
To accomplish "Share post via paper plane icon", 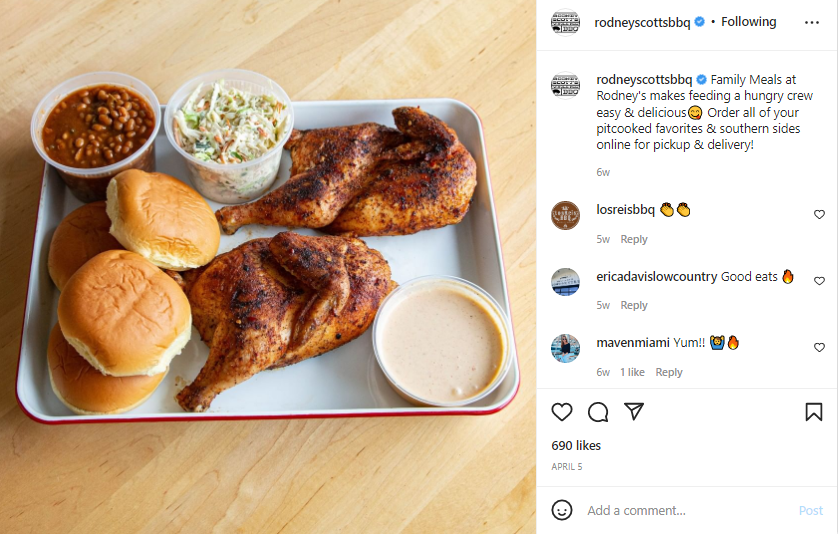I will [634, 412].
